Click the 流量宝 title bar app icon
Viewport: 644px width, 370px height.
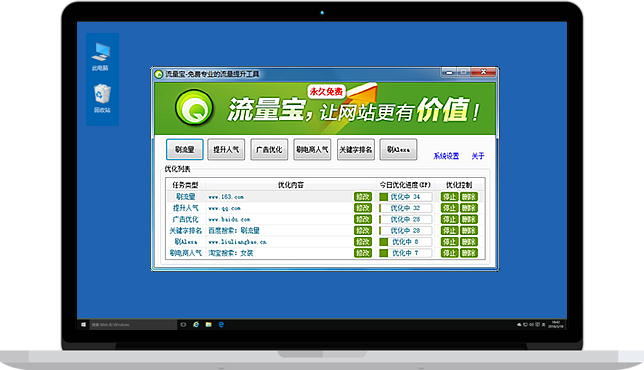pos(159,74)
